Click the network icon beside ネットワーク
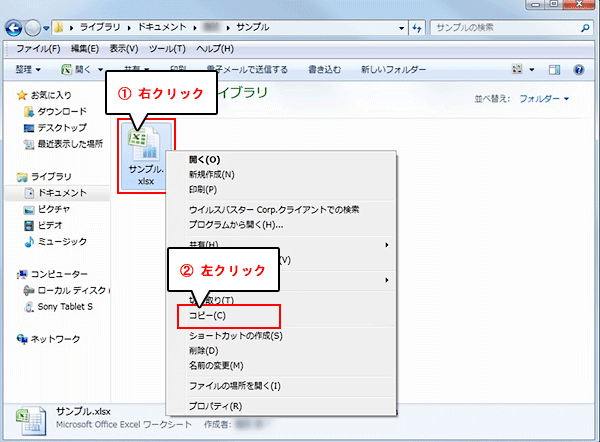Image resolution: width=600 pixels, height=442 pixels. [x=22, y=339]
